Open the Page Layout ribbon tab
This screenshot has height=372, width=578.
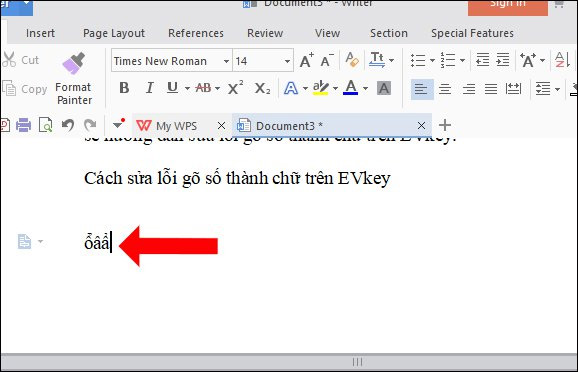[114, 33]
